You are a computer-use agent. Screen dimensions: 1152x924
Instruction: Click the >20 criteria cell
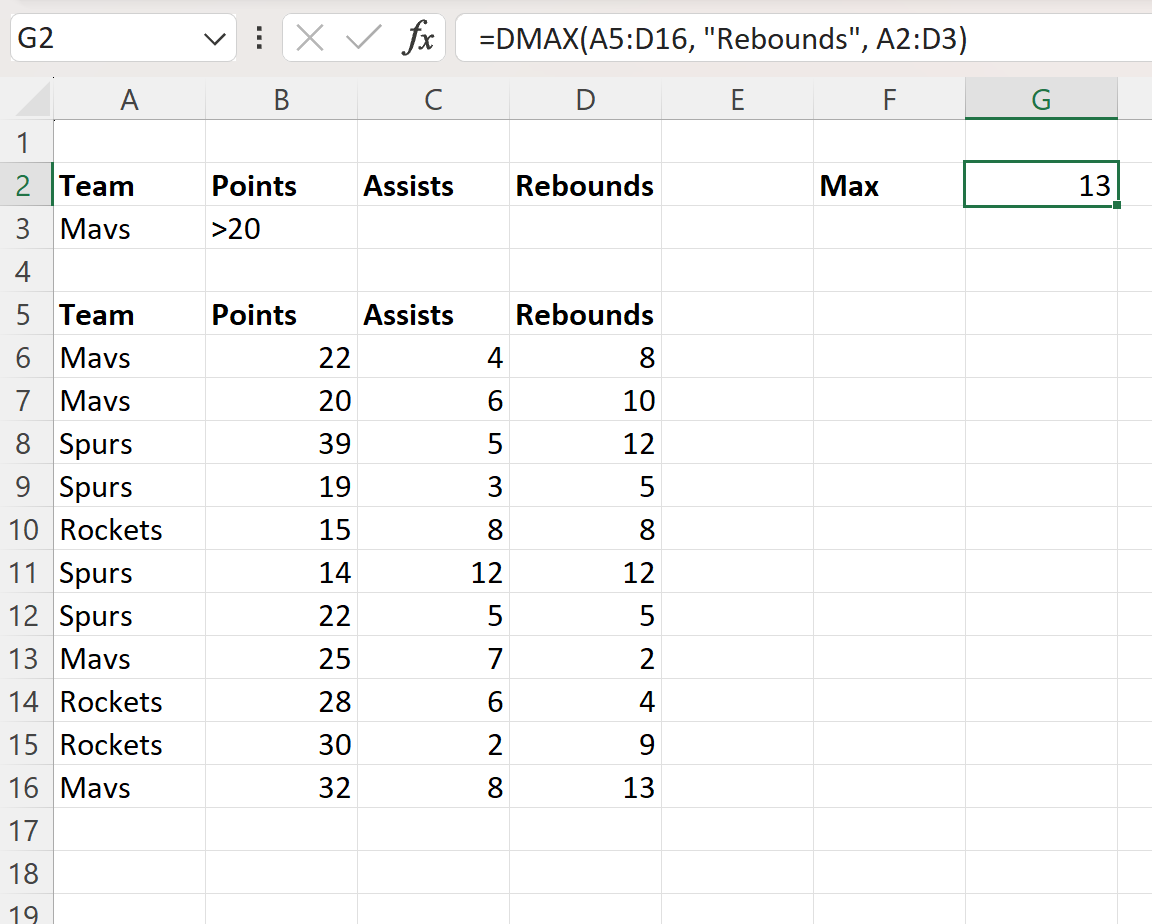(x=281, y=228)
